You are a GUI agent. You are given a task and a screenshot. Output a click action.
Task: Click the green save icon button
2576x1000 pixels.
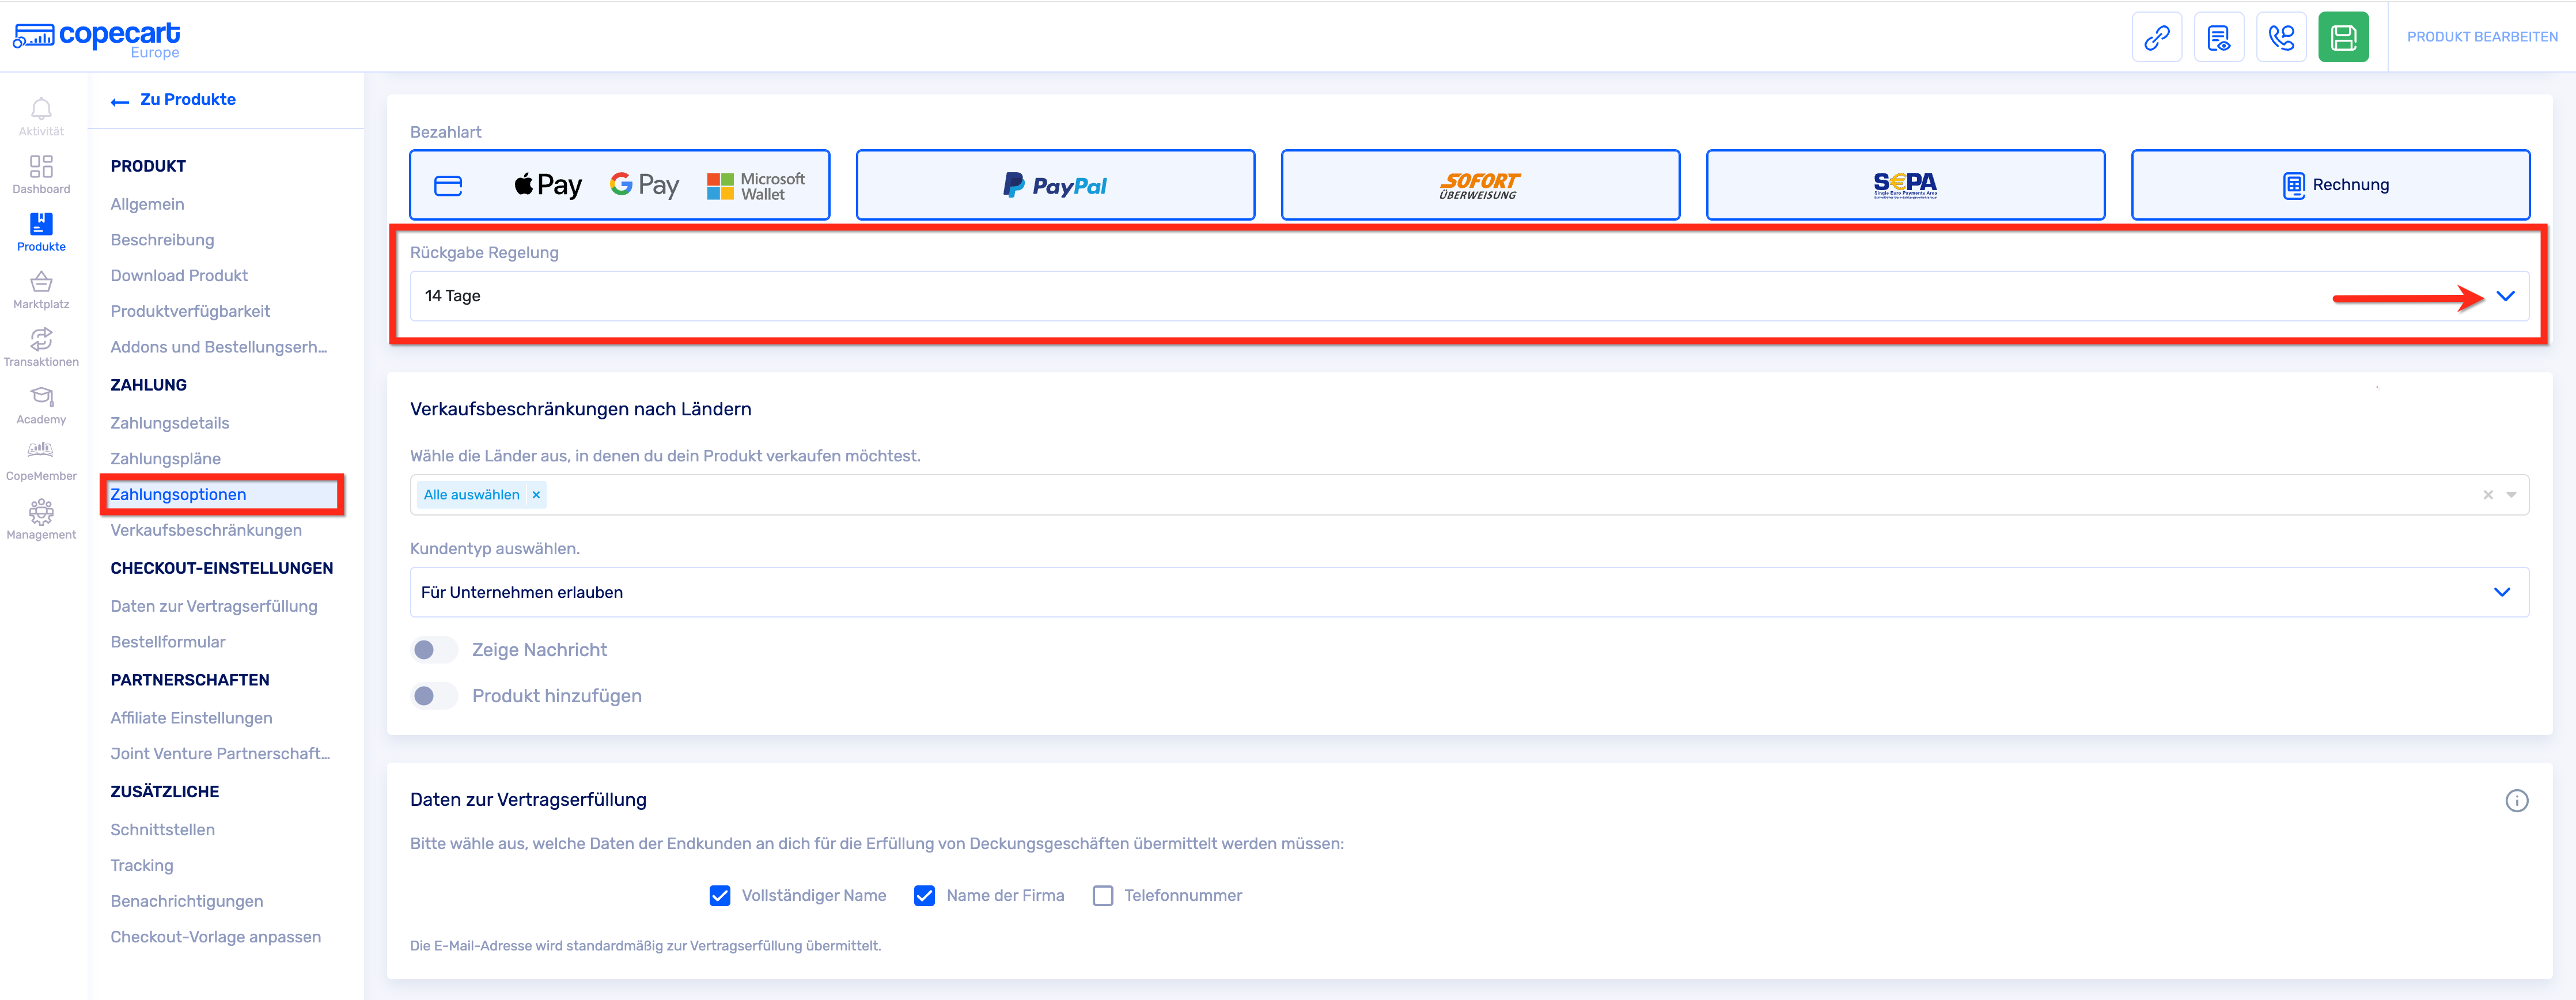coord(2343,38)
